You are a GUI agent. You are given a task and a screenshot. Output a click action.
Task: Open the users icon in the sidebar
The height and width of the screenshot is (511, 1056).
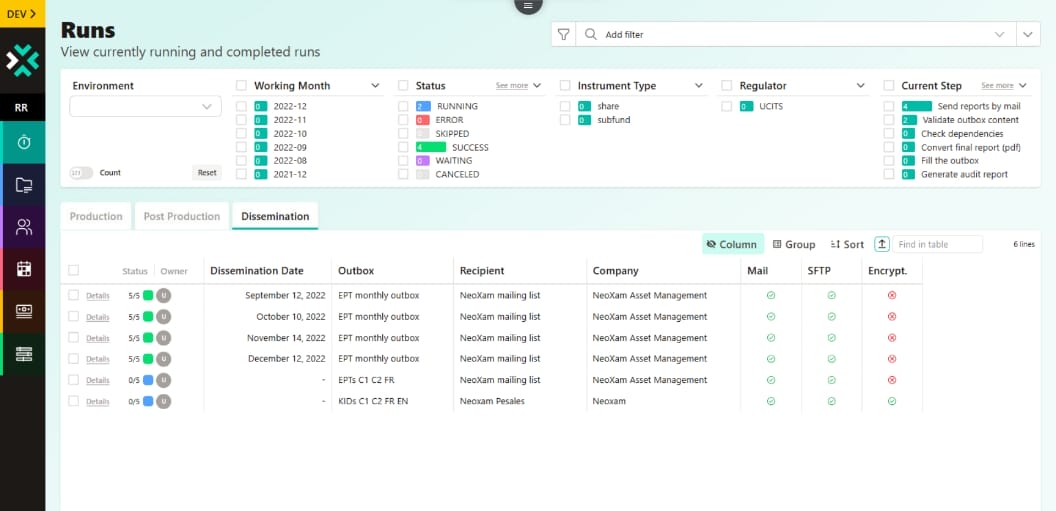[23, 227]
